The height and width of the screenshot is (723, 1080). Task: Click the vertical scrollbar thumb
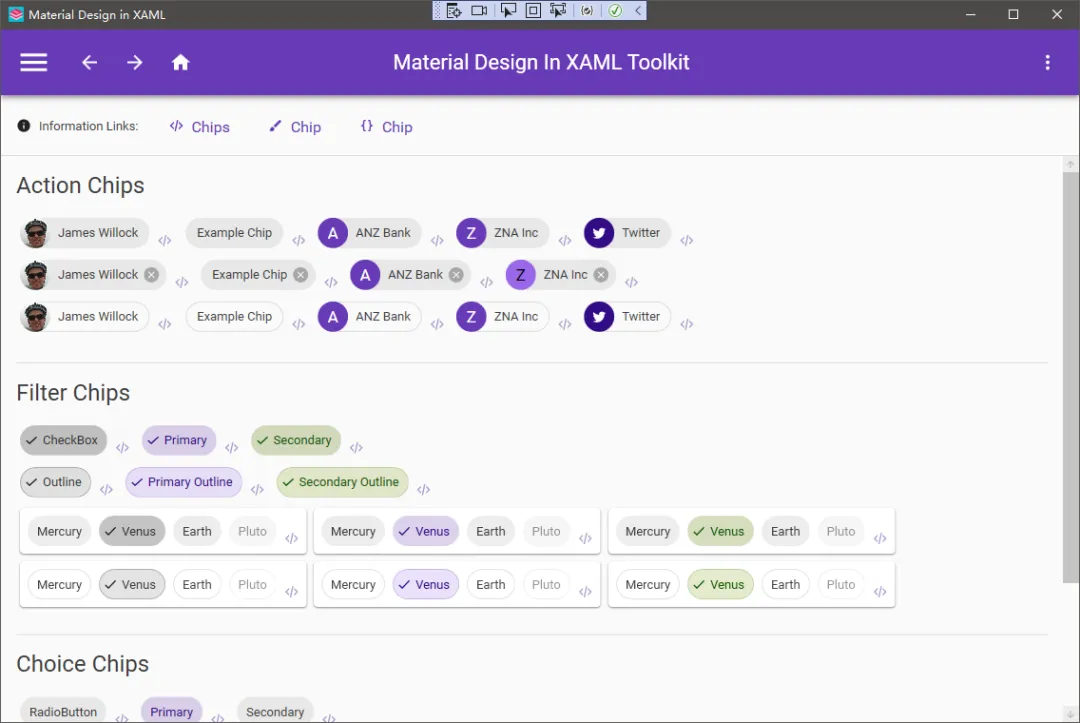pos(1070,377)
